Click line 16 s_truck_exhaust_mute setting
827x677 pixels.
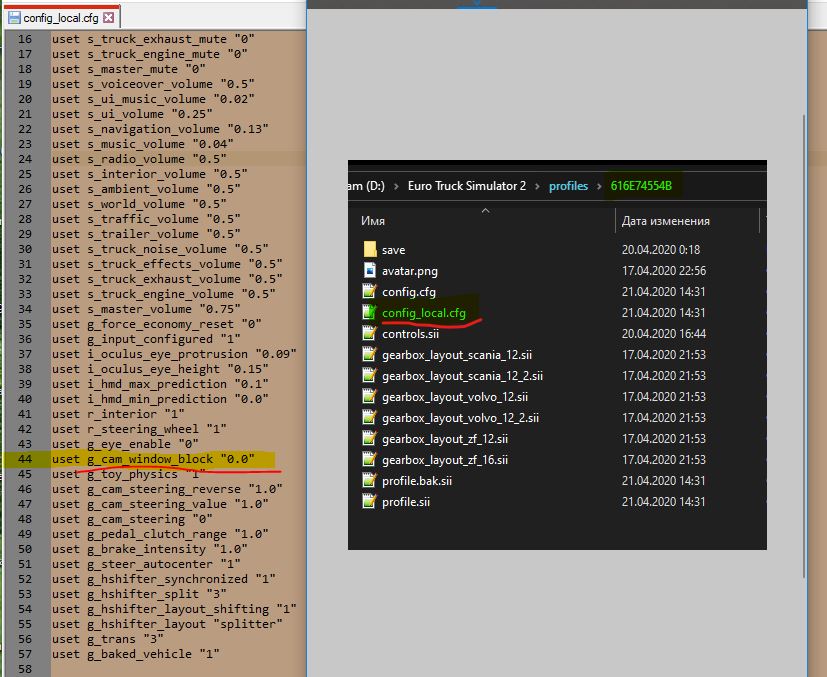pyautogui.click(x=153, y=39)
